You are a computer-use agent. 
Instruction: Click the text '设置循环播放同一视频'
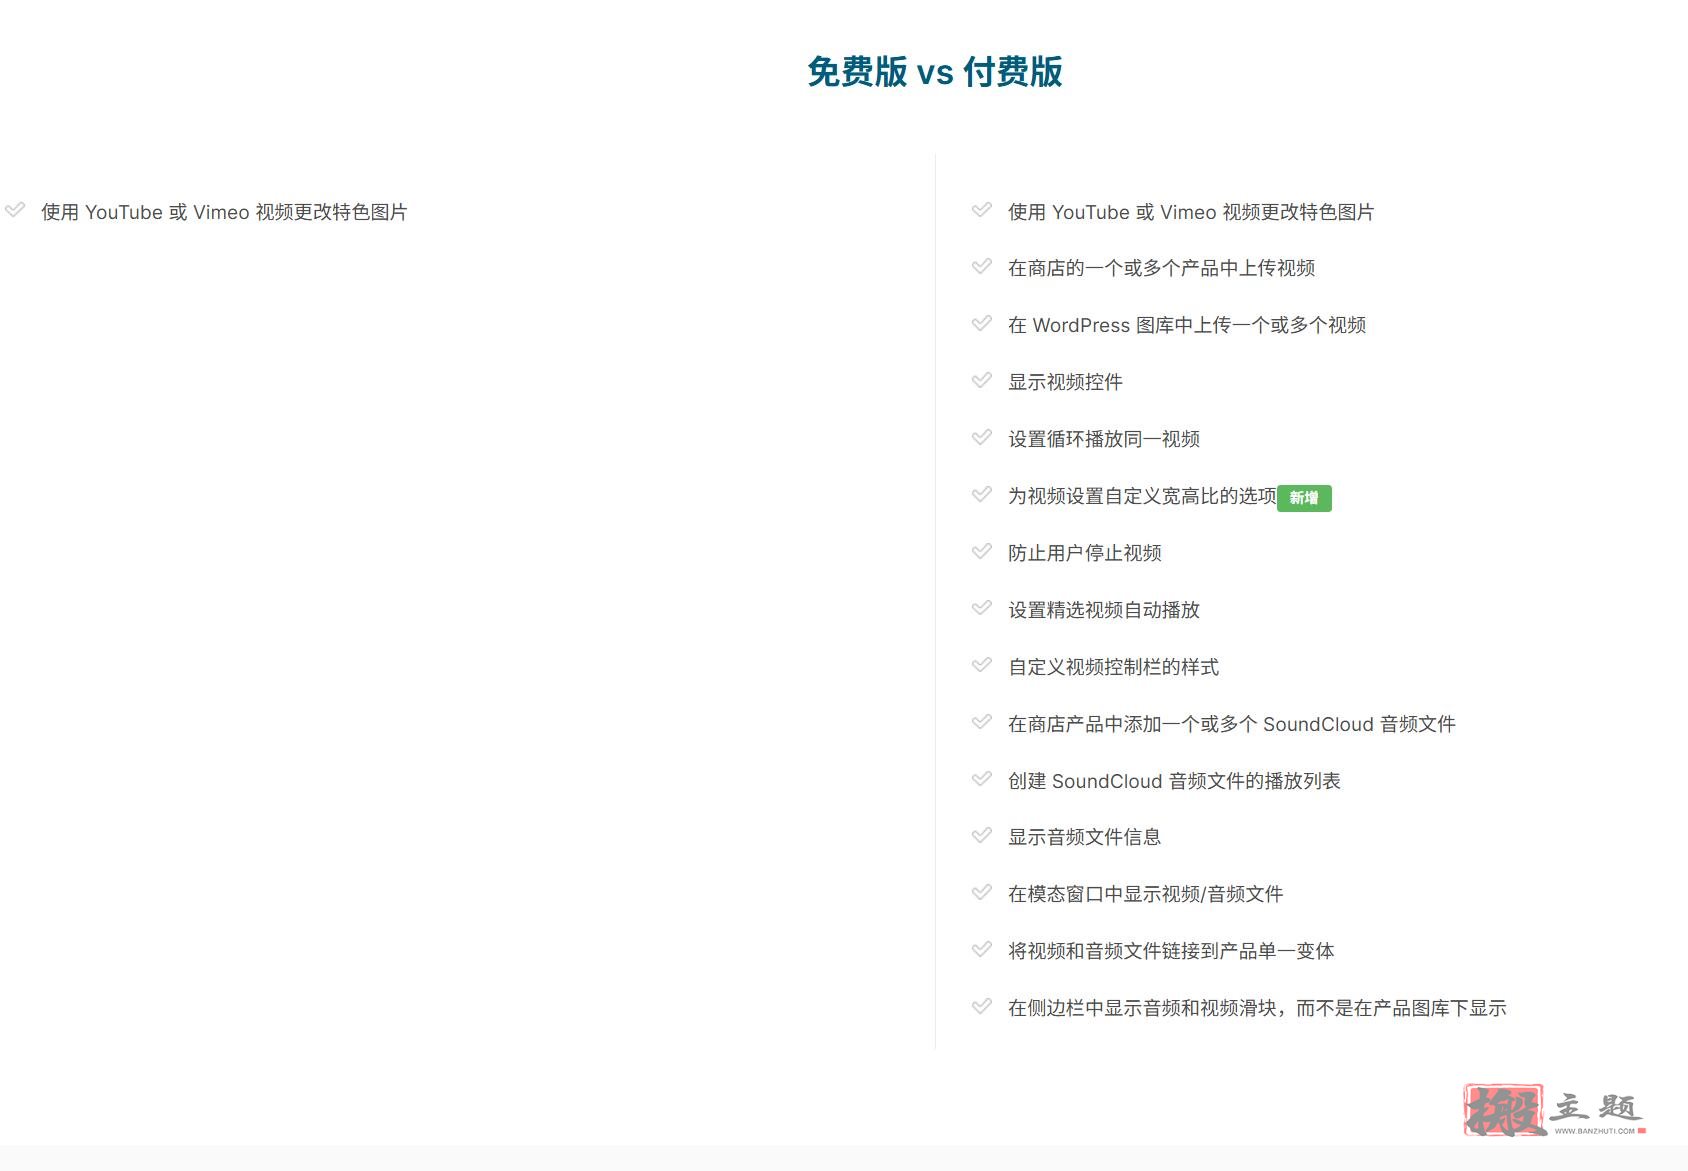point(1104,439)
